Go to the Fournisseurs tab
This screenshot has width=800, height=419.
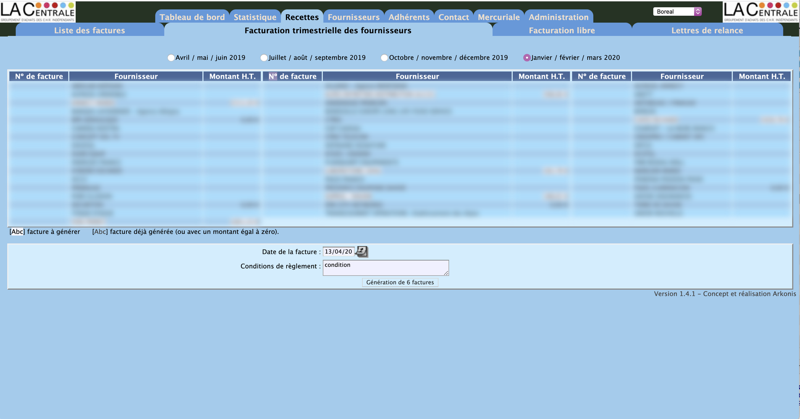[x=353, y=17]
